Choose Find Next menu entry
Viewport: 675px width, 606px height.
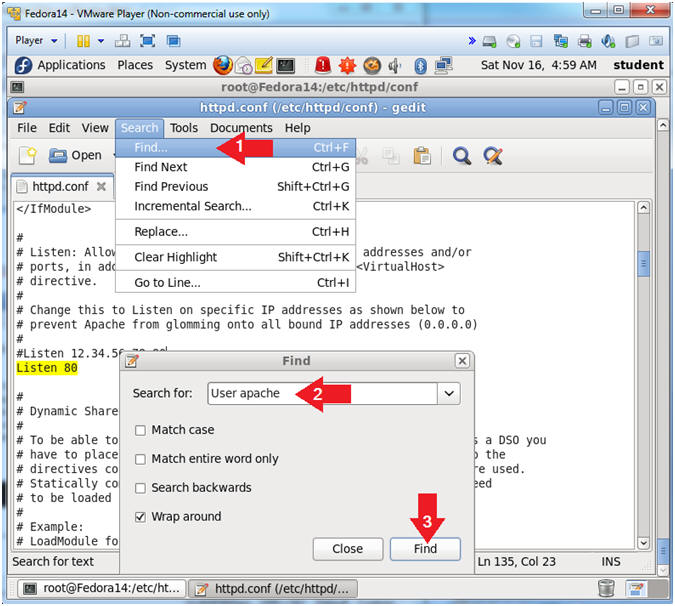coord(235,167)
